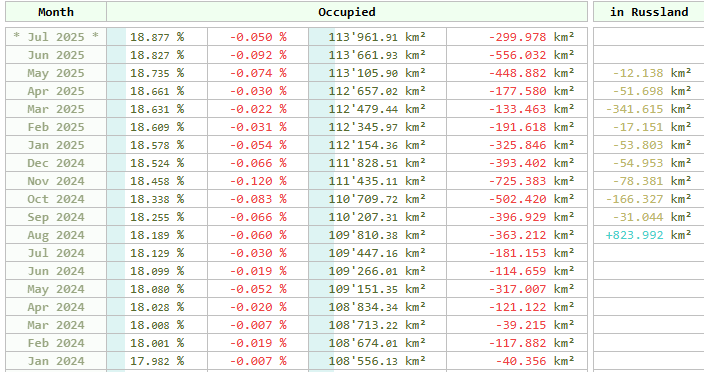704x372 pixels.
Task: Click the 18.458 % occupied value
Action: click(157, 181)
